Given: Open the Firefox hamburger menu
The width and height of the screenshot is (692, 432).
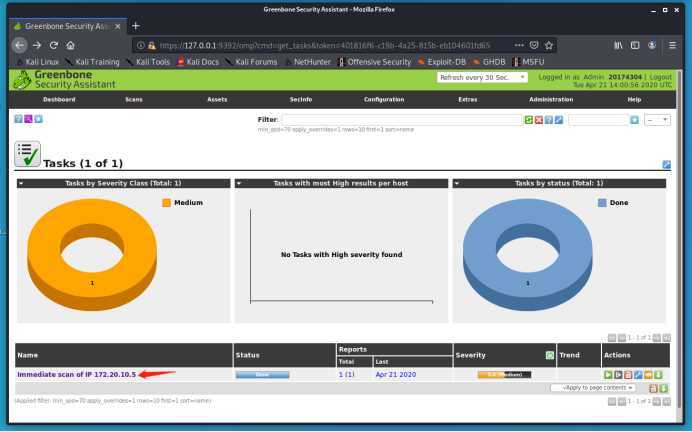Looking at the screenshot, I should tap(672, 45).
